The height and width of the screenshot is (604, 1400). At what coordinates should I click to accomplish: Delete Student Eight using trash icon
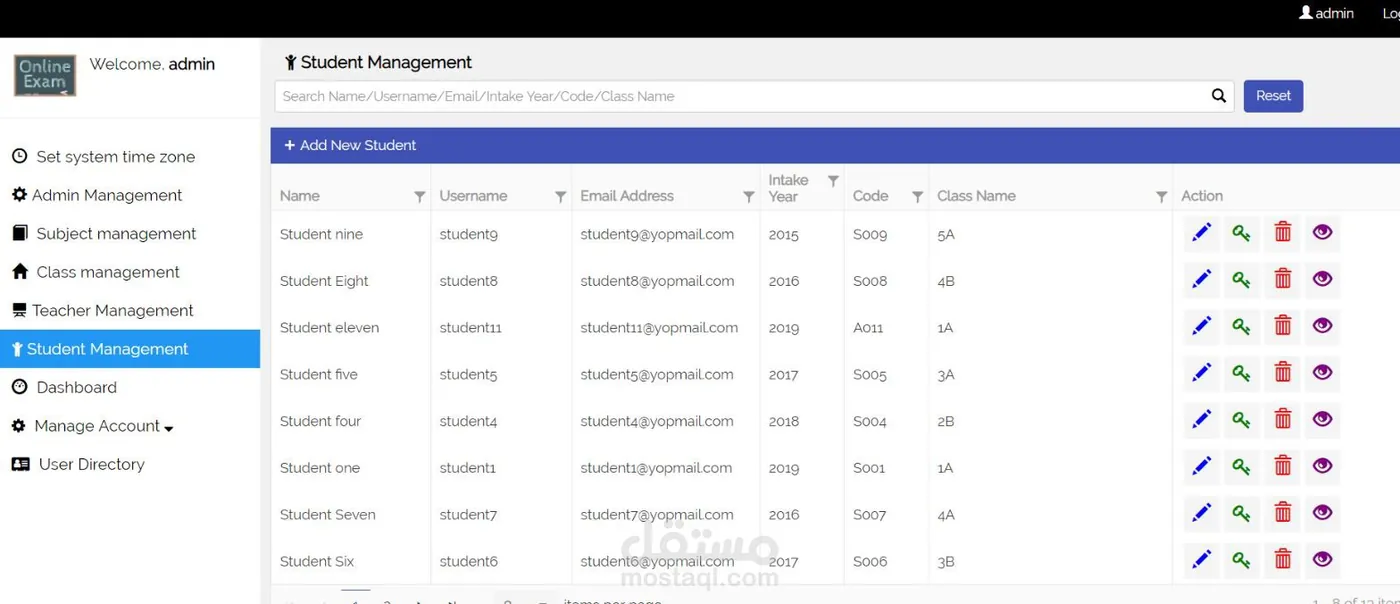[1283, 280]
